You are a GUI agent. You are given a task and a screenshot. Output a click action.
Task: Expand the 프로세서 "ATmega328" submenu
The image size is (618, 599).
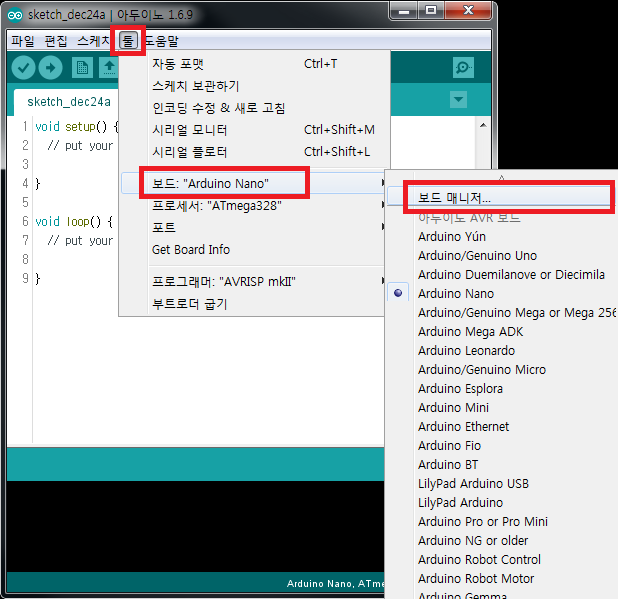pyautogui.click(x=253, y=205)
